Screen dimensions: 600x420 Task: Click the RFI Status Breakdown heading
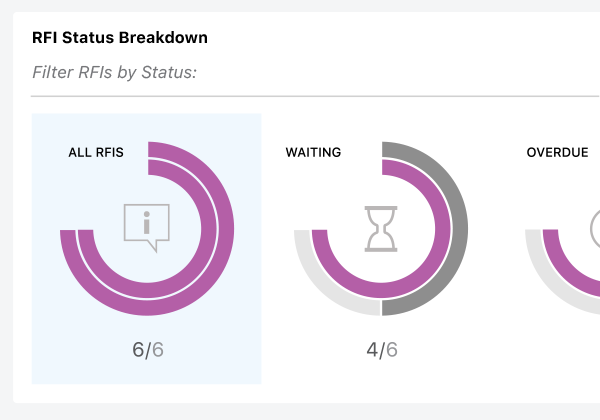(120, 37)
